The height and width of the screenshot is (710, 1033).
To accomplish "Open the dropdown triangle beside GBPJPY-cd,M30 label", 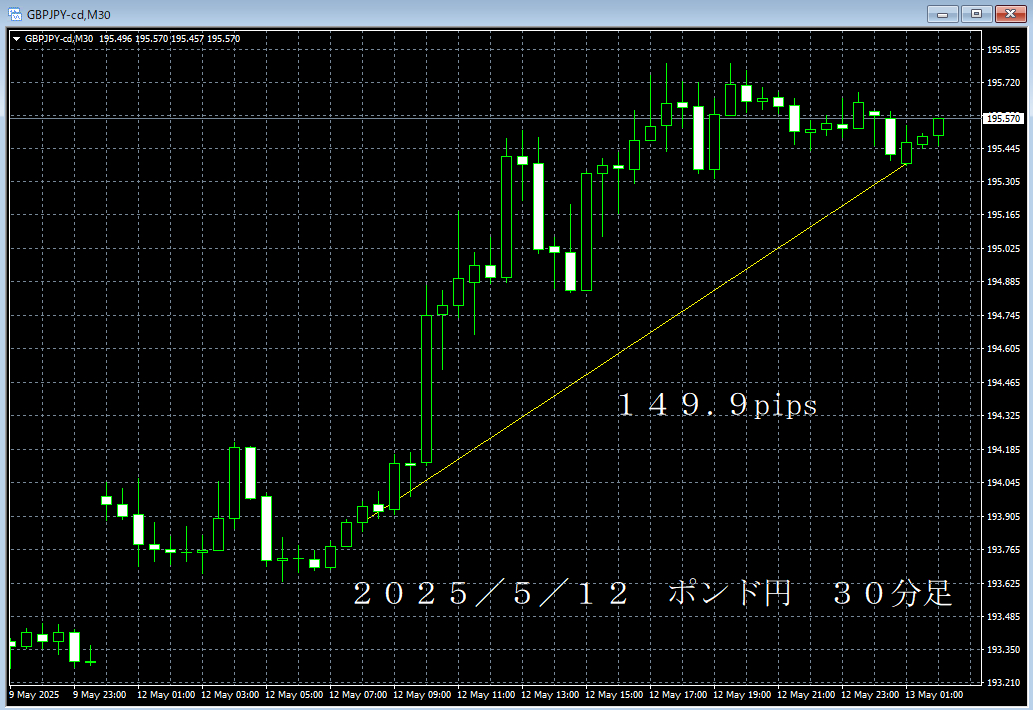I will [x=16, y=39].
